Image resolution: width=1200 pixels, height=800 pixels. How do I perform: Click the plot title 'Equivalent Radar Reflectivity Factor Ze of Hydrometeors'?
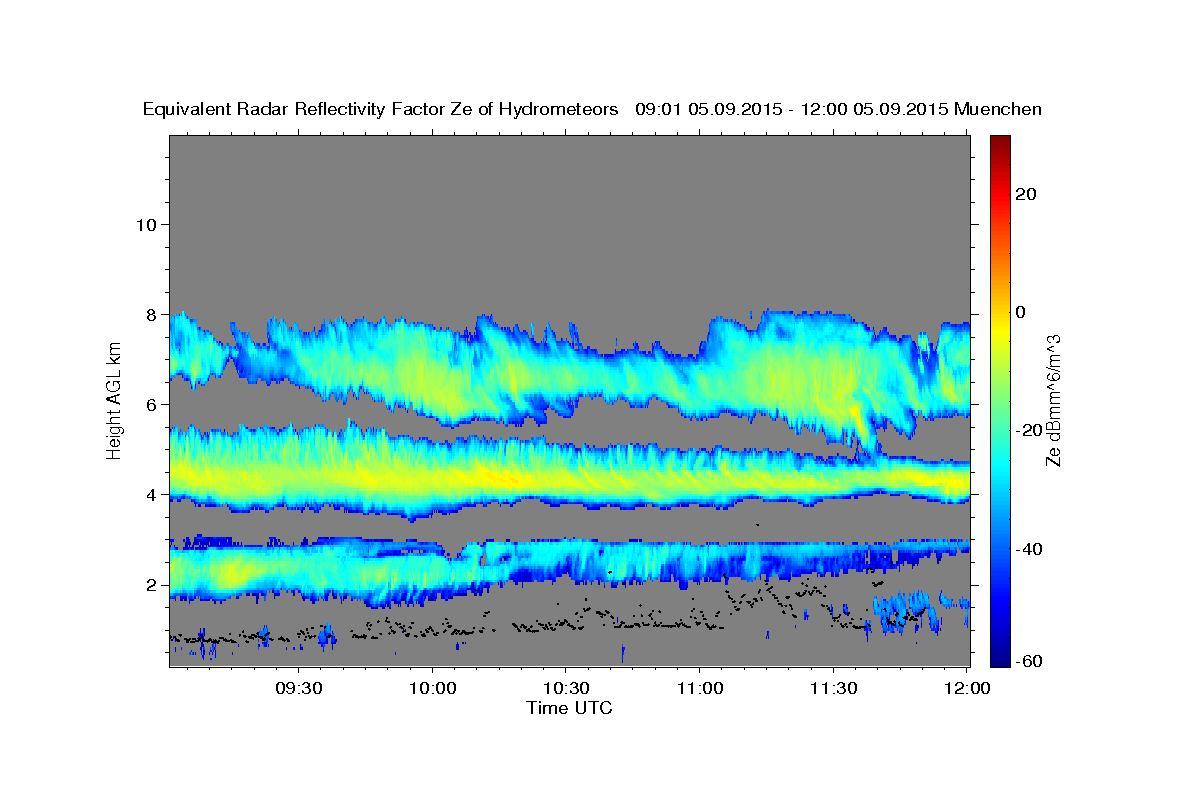[x=380, y=110]
